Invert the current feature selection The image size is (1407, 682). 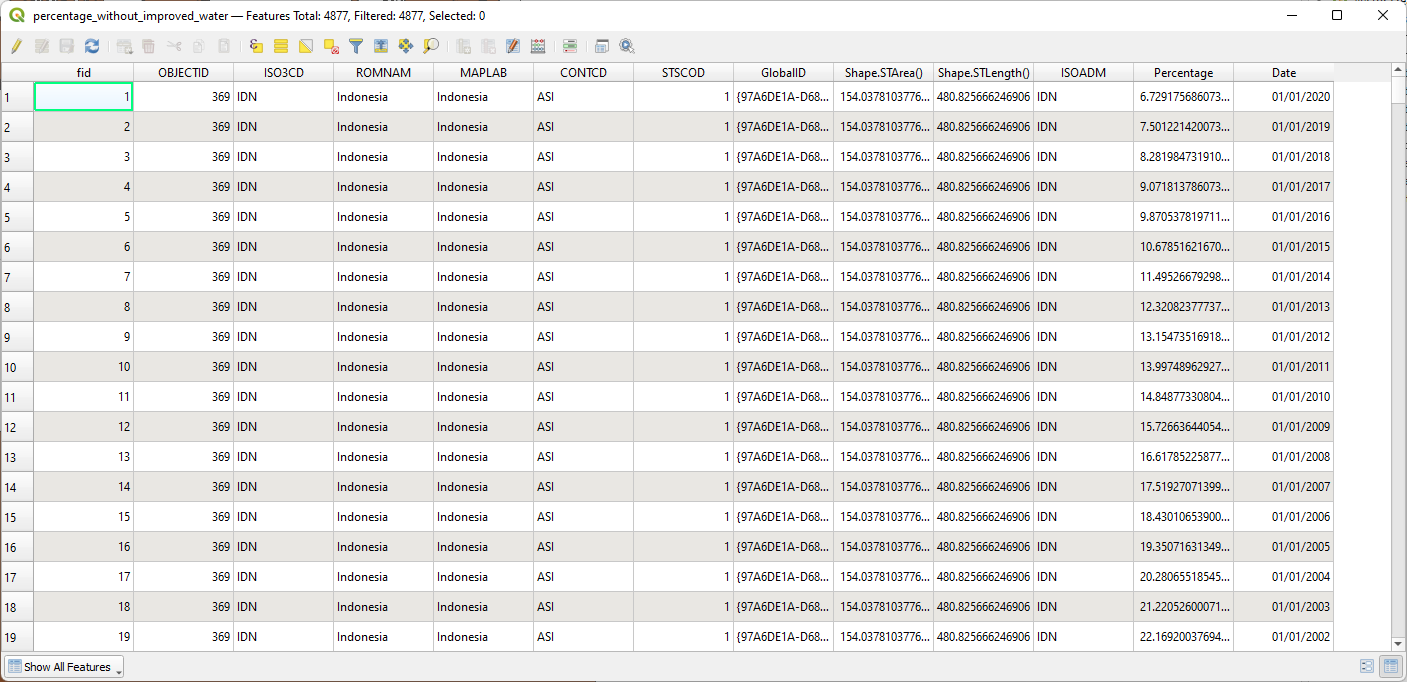click(x=306, y=46)
